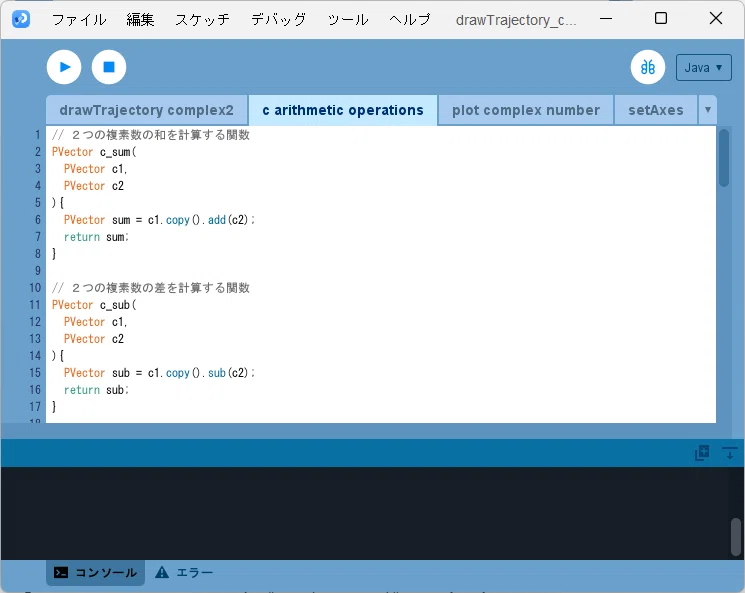This screenshot has height=593, width=745.
Task: Place cursor on 'PVector c_sum(' line
Action: click(94, 152)
